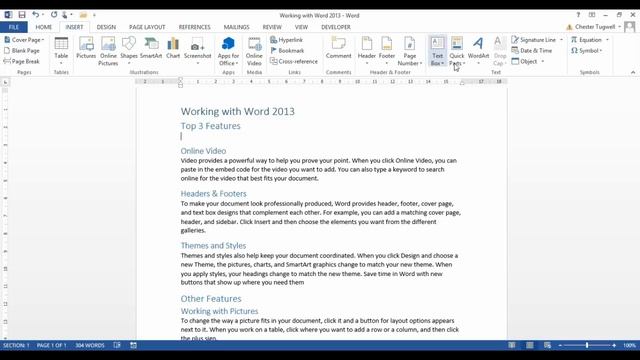
Task: Collapse the ribbon with the chevron
Action: click(633, 72)
